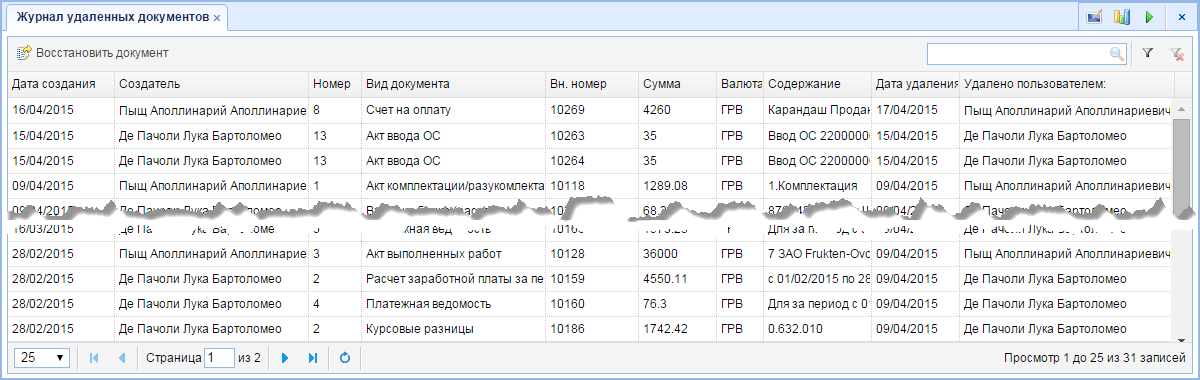Select the Расчет заработной платы row
Viewport: 1200px width, 380px height.
590,279
